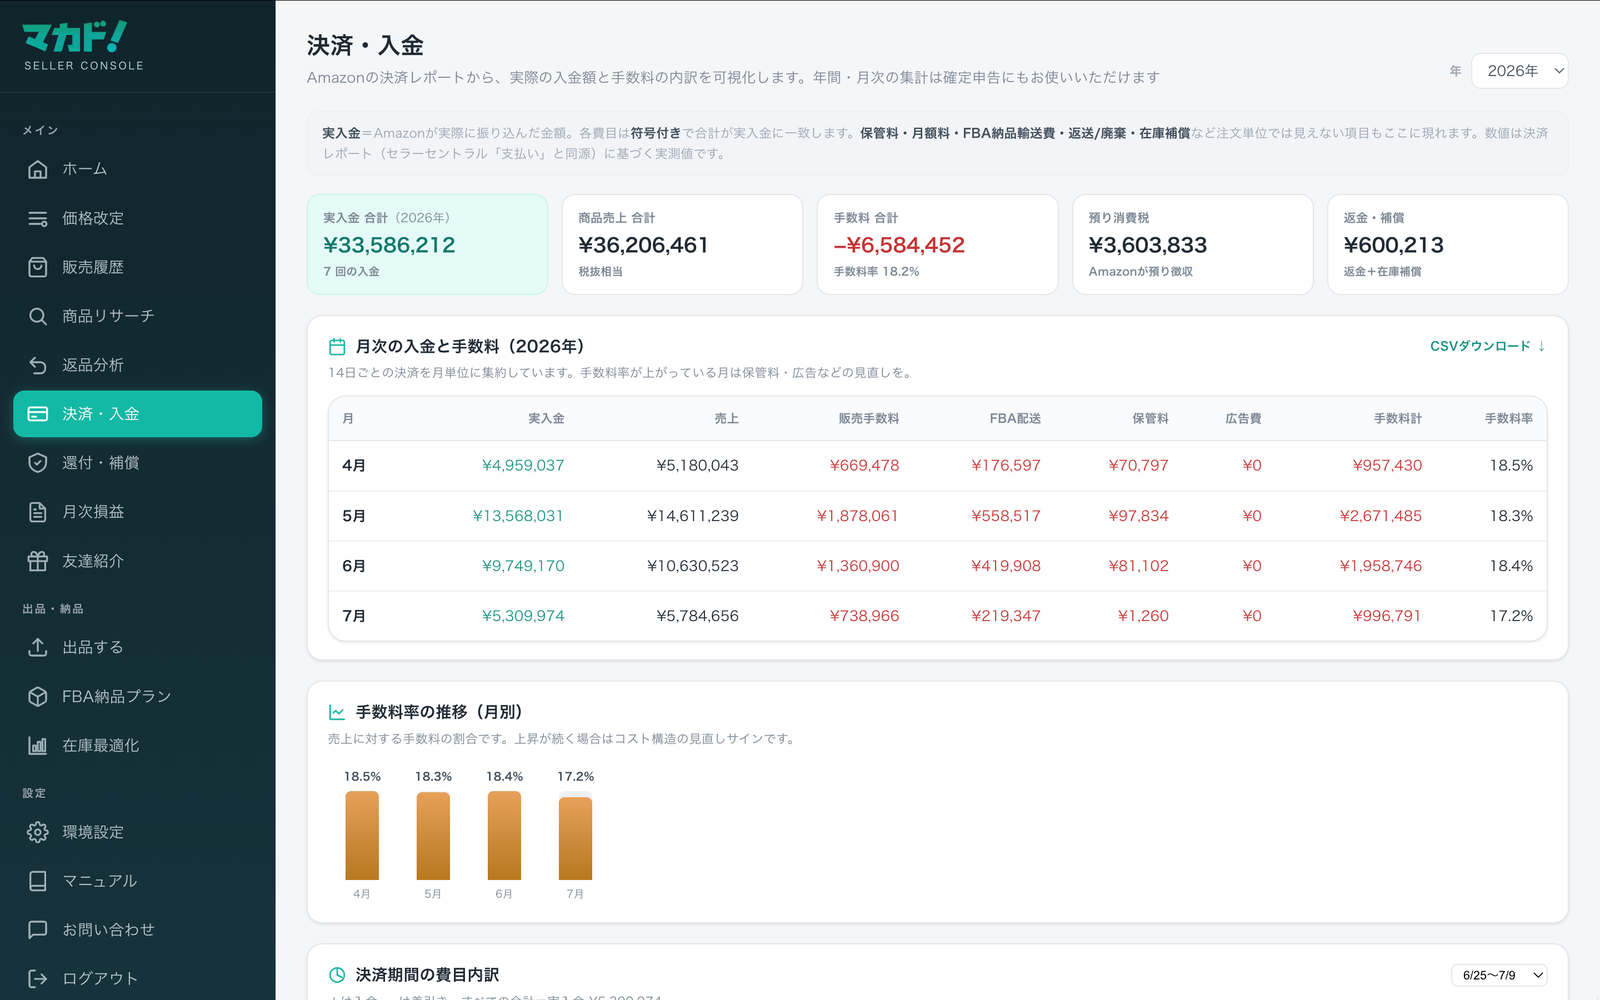Click the 7月 bar in the chart
The height and width of the screenshot is (1000, 1600).
tap(575, 838)
